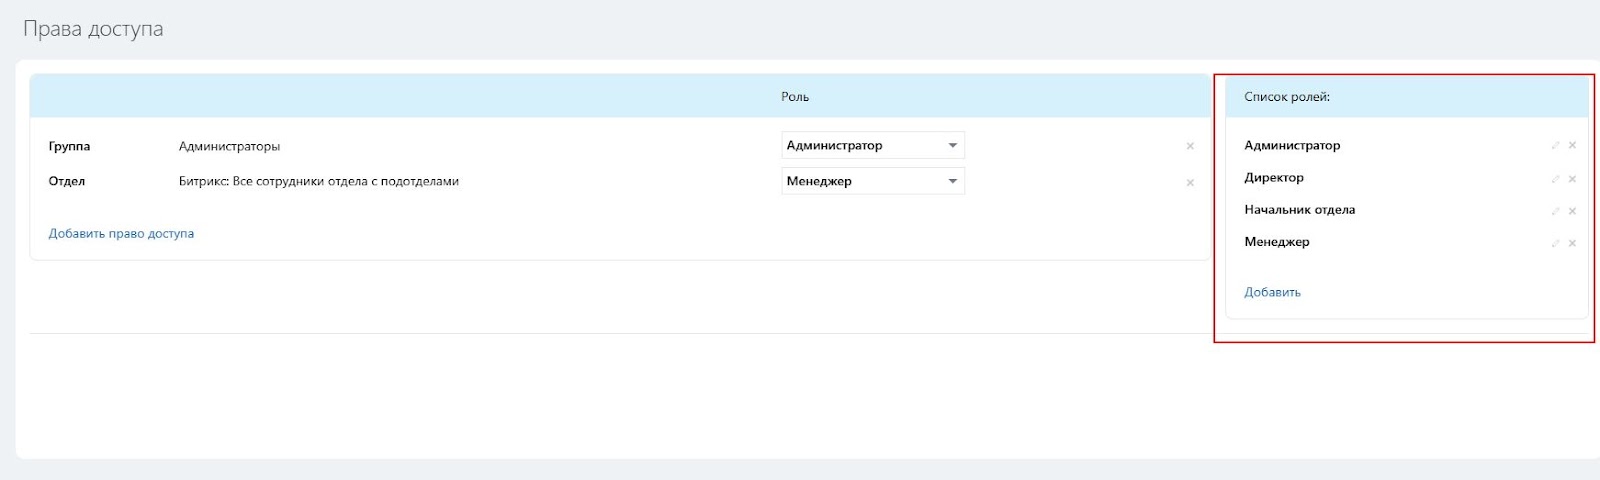Remove the Группа Администраторы access row

[1190, 146]
